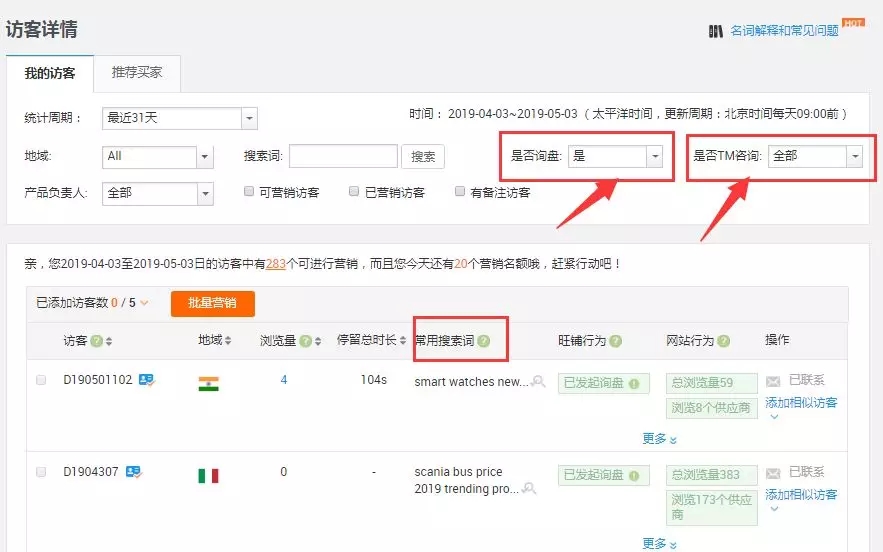Click help icon beside 旺铺行为 header
This screenshot has width=883, height=552.
[x=616, y=341]
